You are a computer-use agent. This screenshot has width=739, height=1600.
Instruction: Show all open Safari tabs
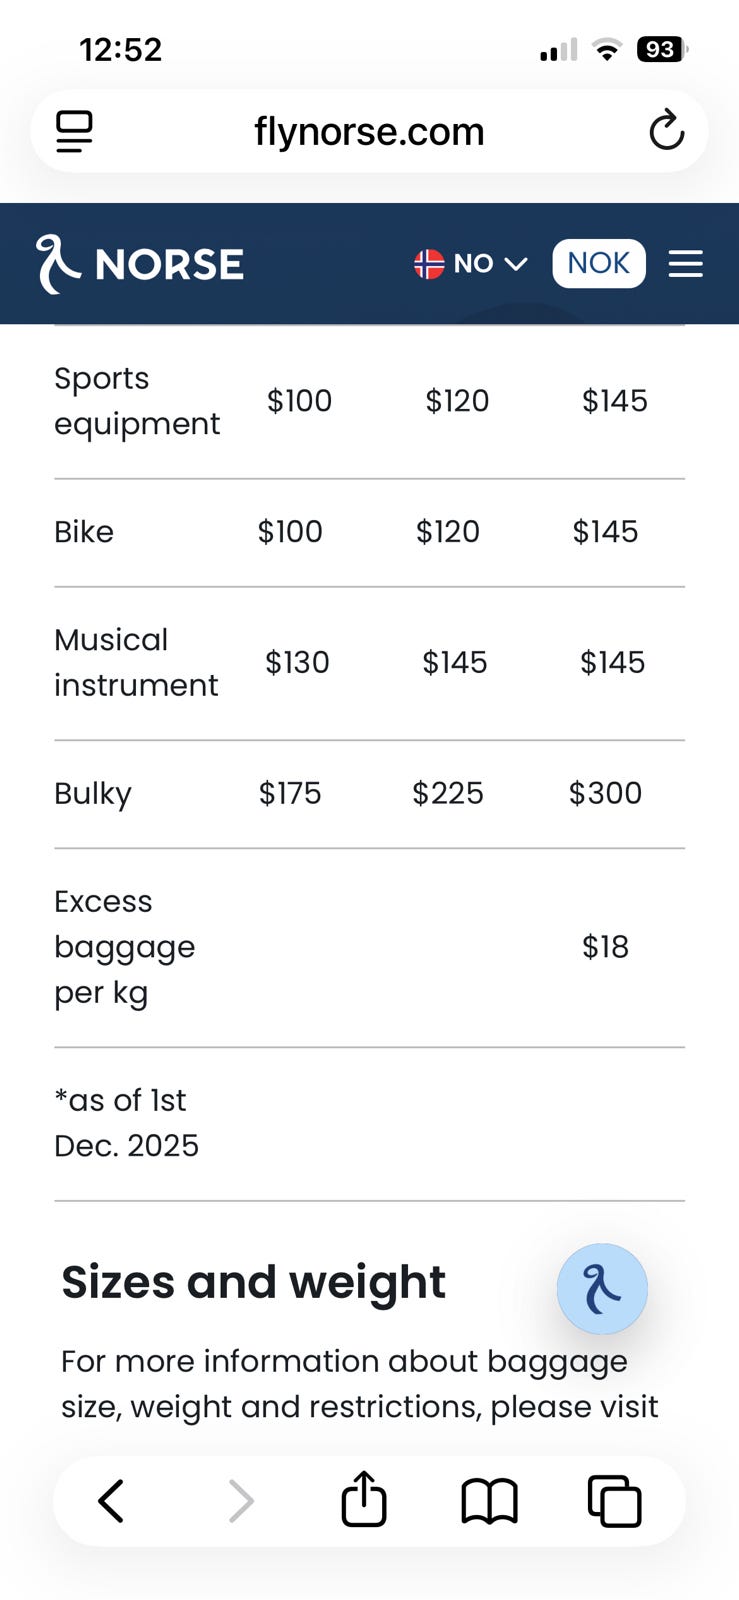[x=614, y=1501]
